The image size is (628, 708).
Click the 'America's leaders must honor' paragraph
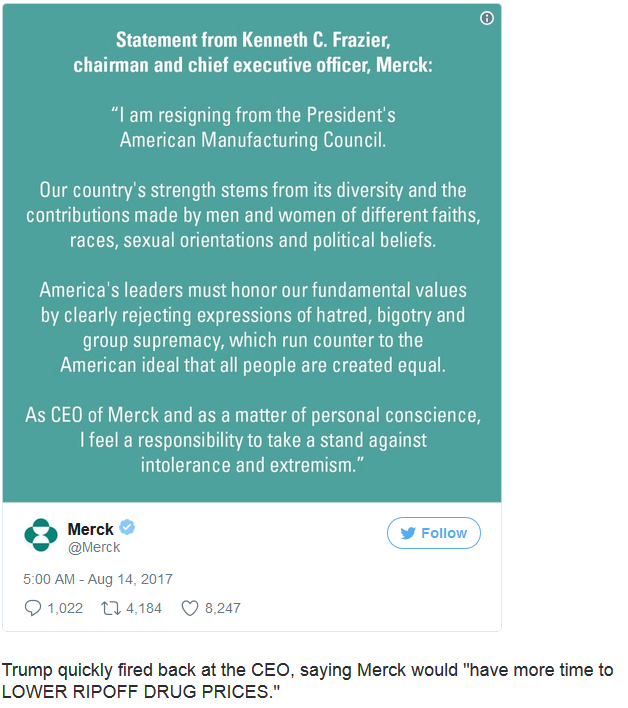pos(253,327)
